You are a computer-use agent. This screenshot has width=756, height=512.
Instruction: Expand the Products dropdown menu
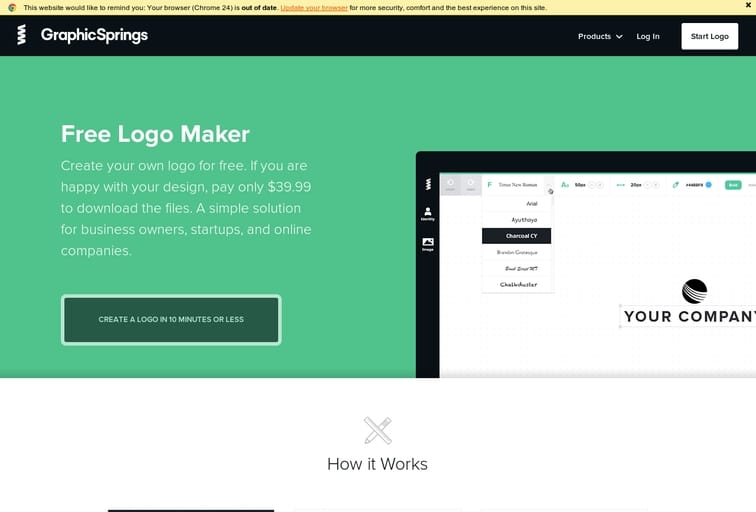point(600,36)
